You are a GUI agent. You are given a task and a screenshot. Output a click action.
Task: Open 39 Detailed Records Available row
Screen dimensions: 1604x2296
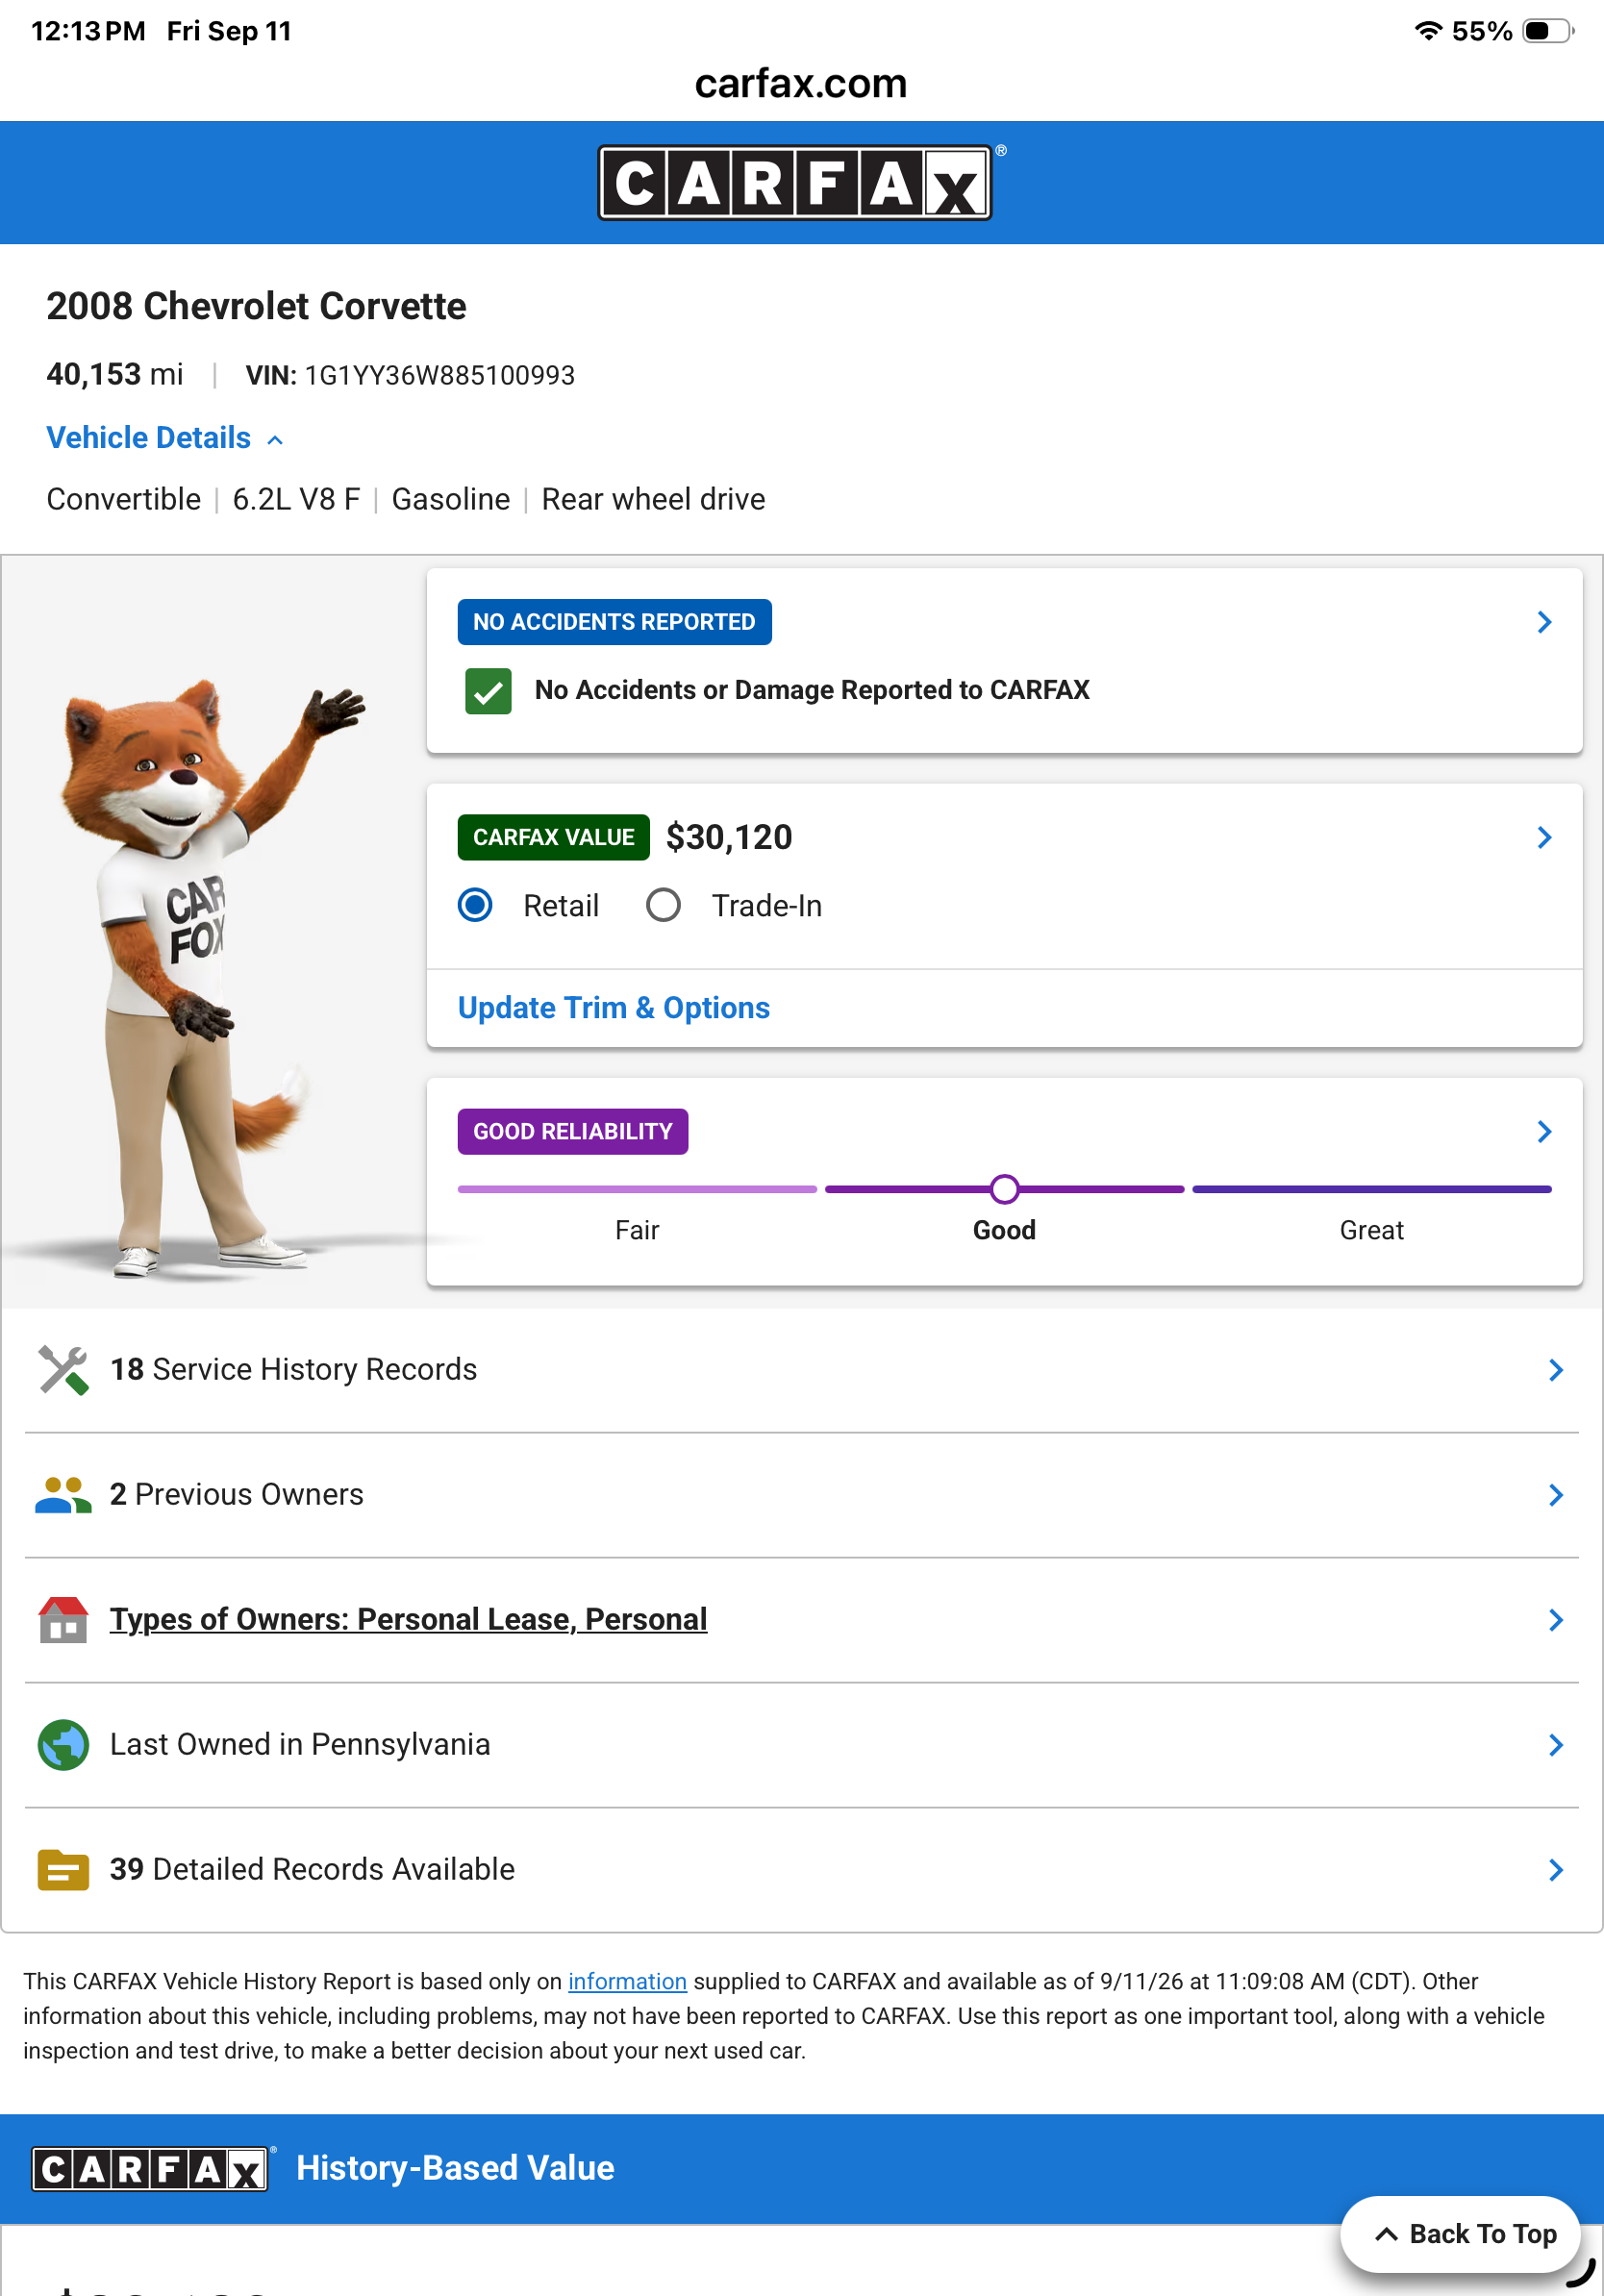click(802, 1870)
